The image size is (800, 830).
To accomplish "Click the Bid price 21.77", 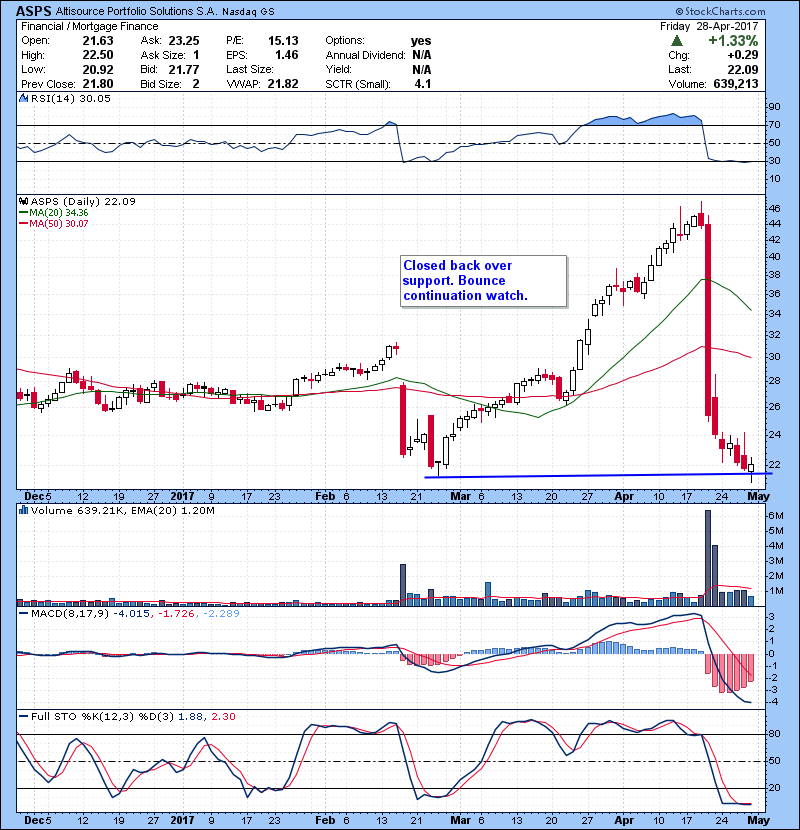I will 184,69.
